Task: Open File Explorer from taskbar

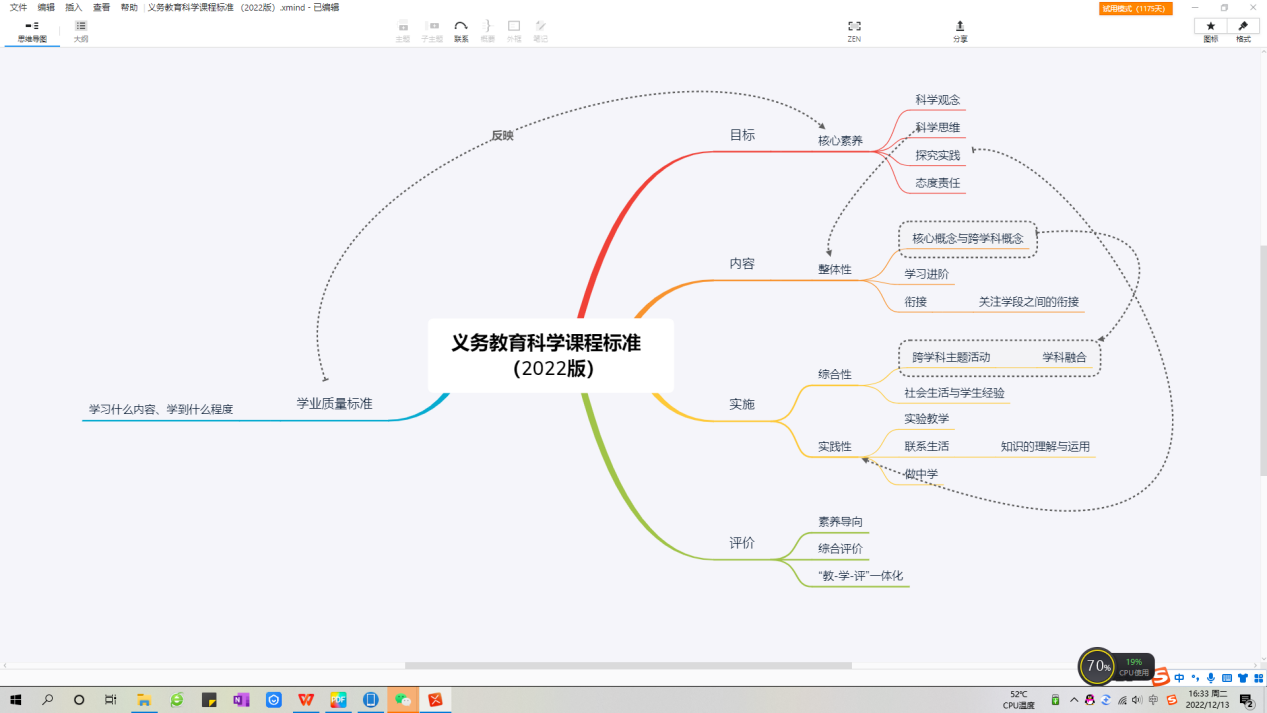Action: [144, 700]
